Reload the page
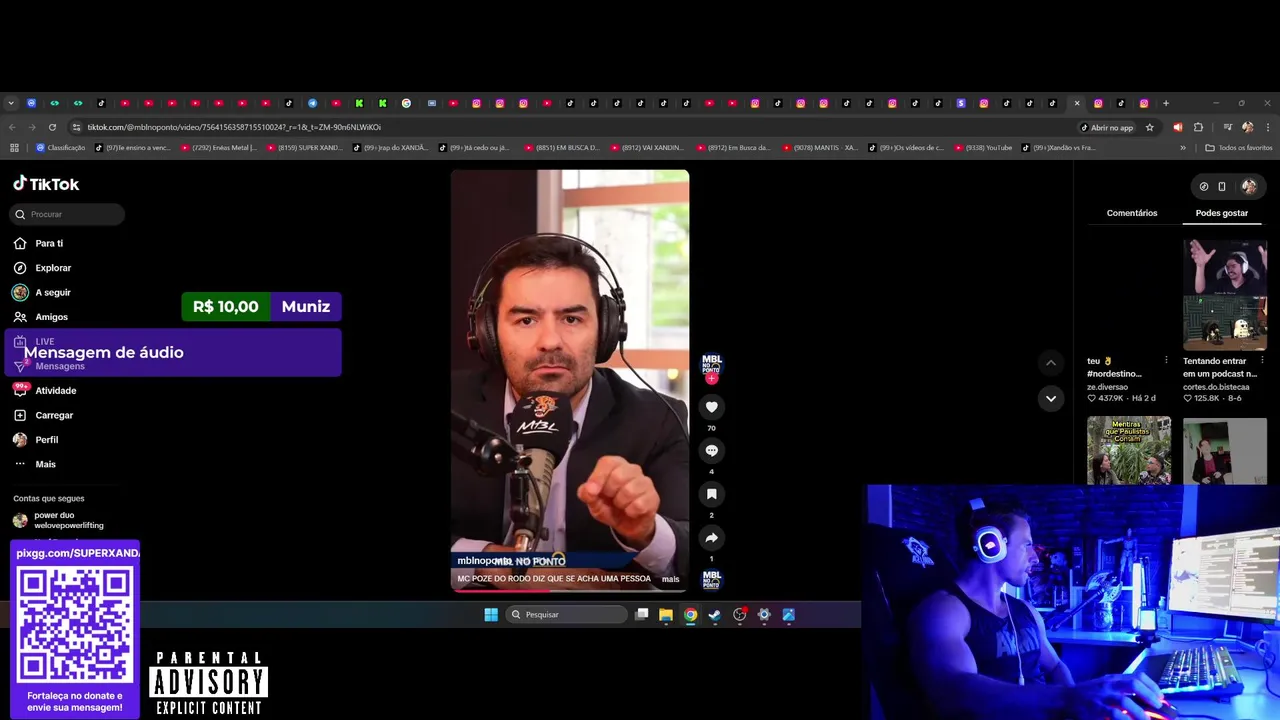The width and height of the screenshot is (1280, 720). coord(52,127)
